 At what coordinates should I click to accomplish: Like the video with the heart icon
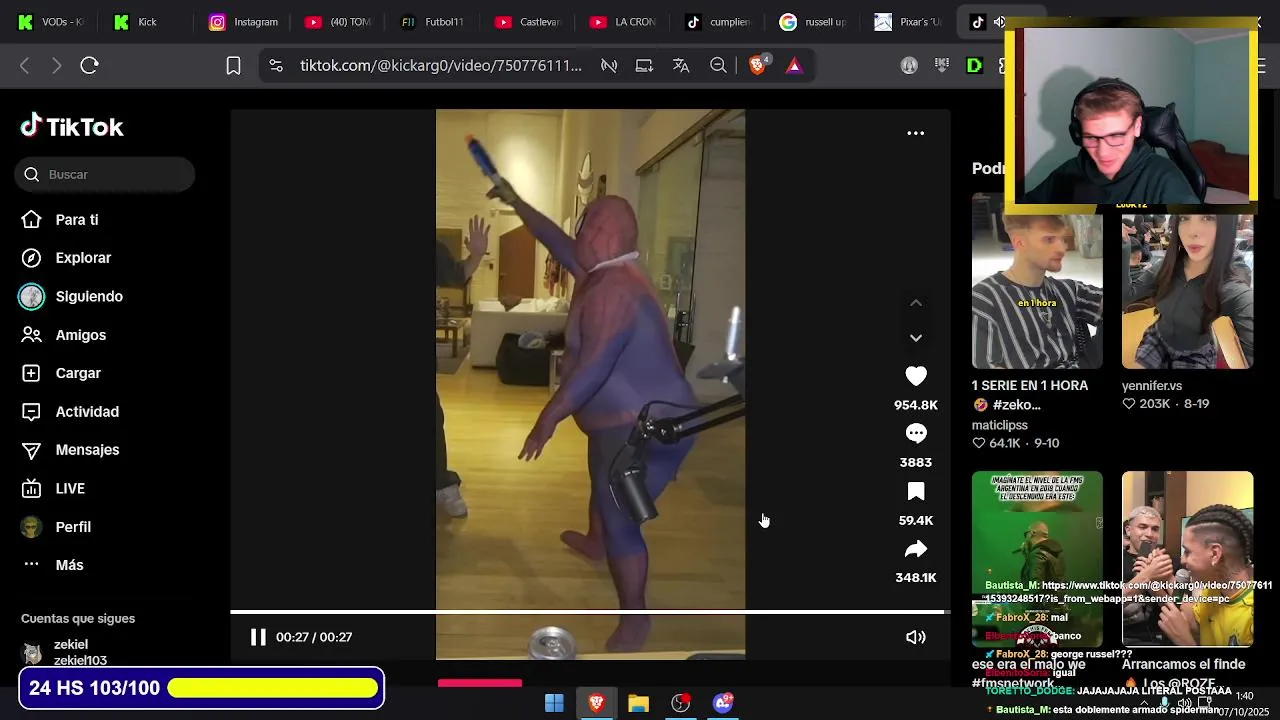(x=916, y=376)
